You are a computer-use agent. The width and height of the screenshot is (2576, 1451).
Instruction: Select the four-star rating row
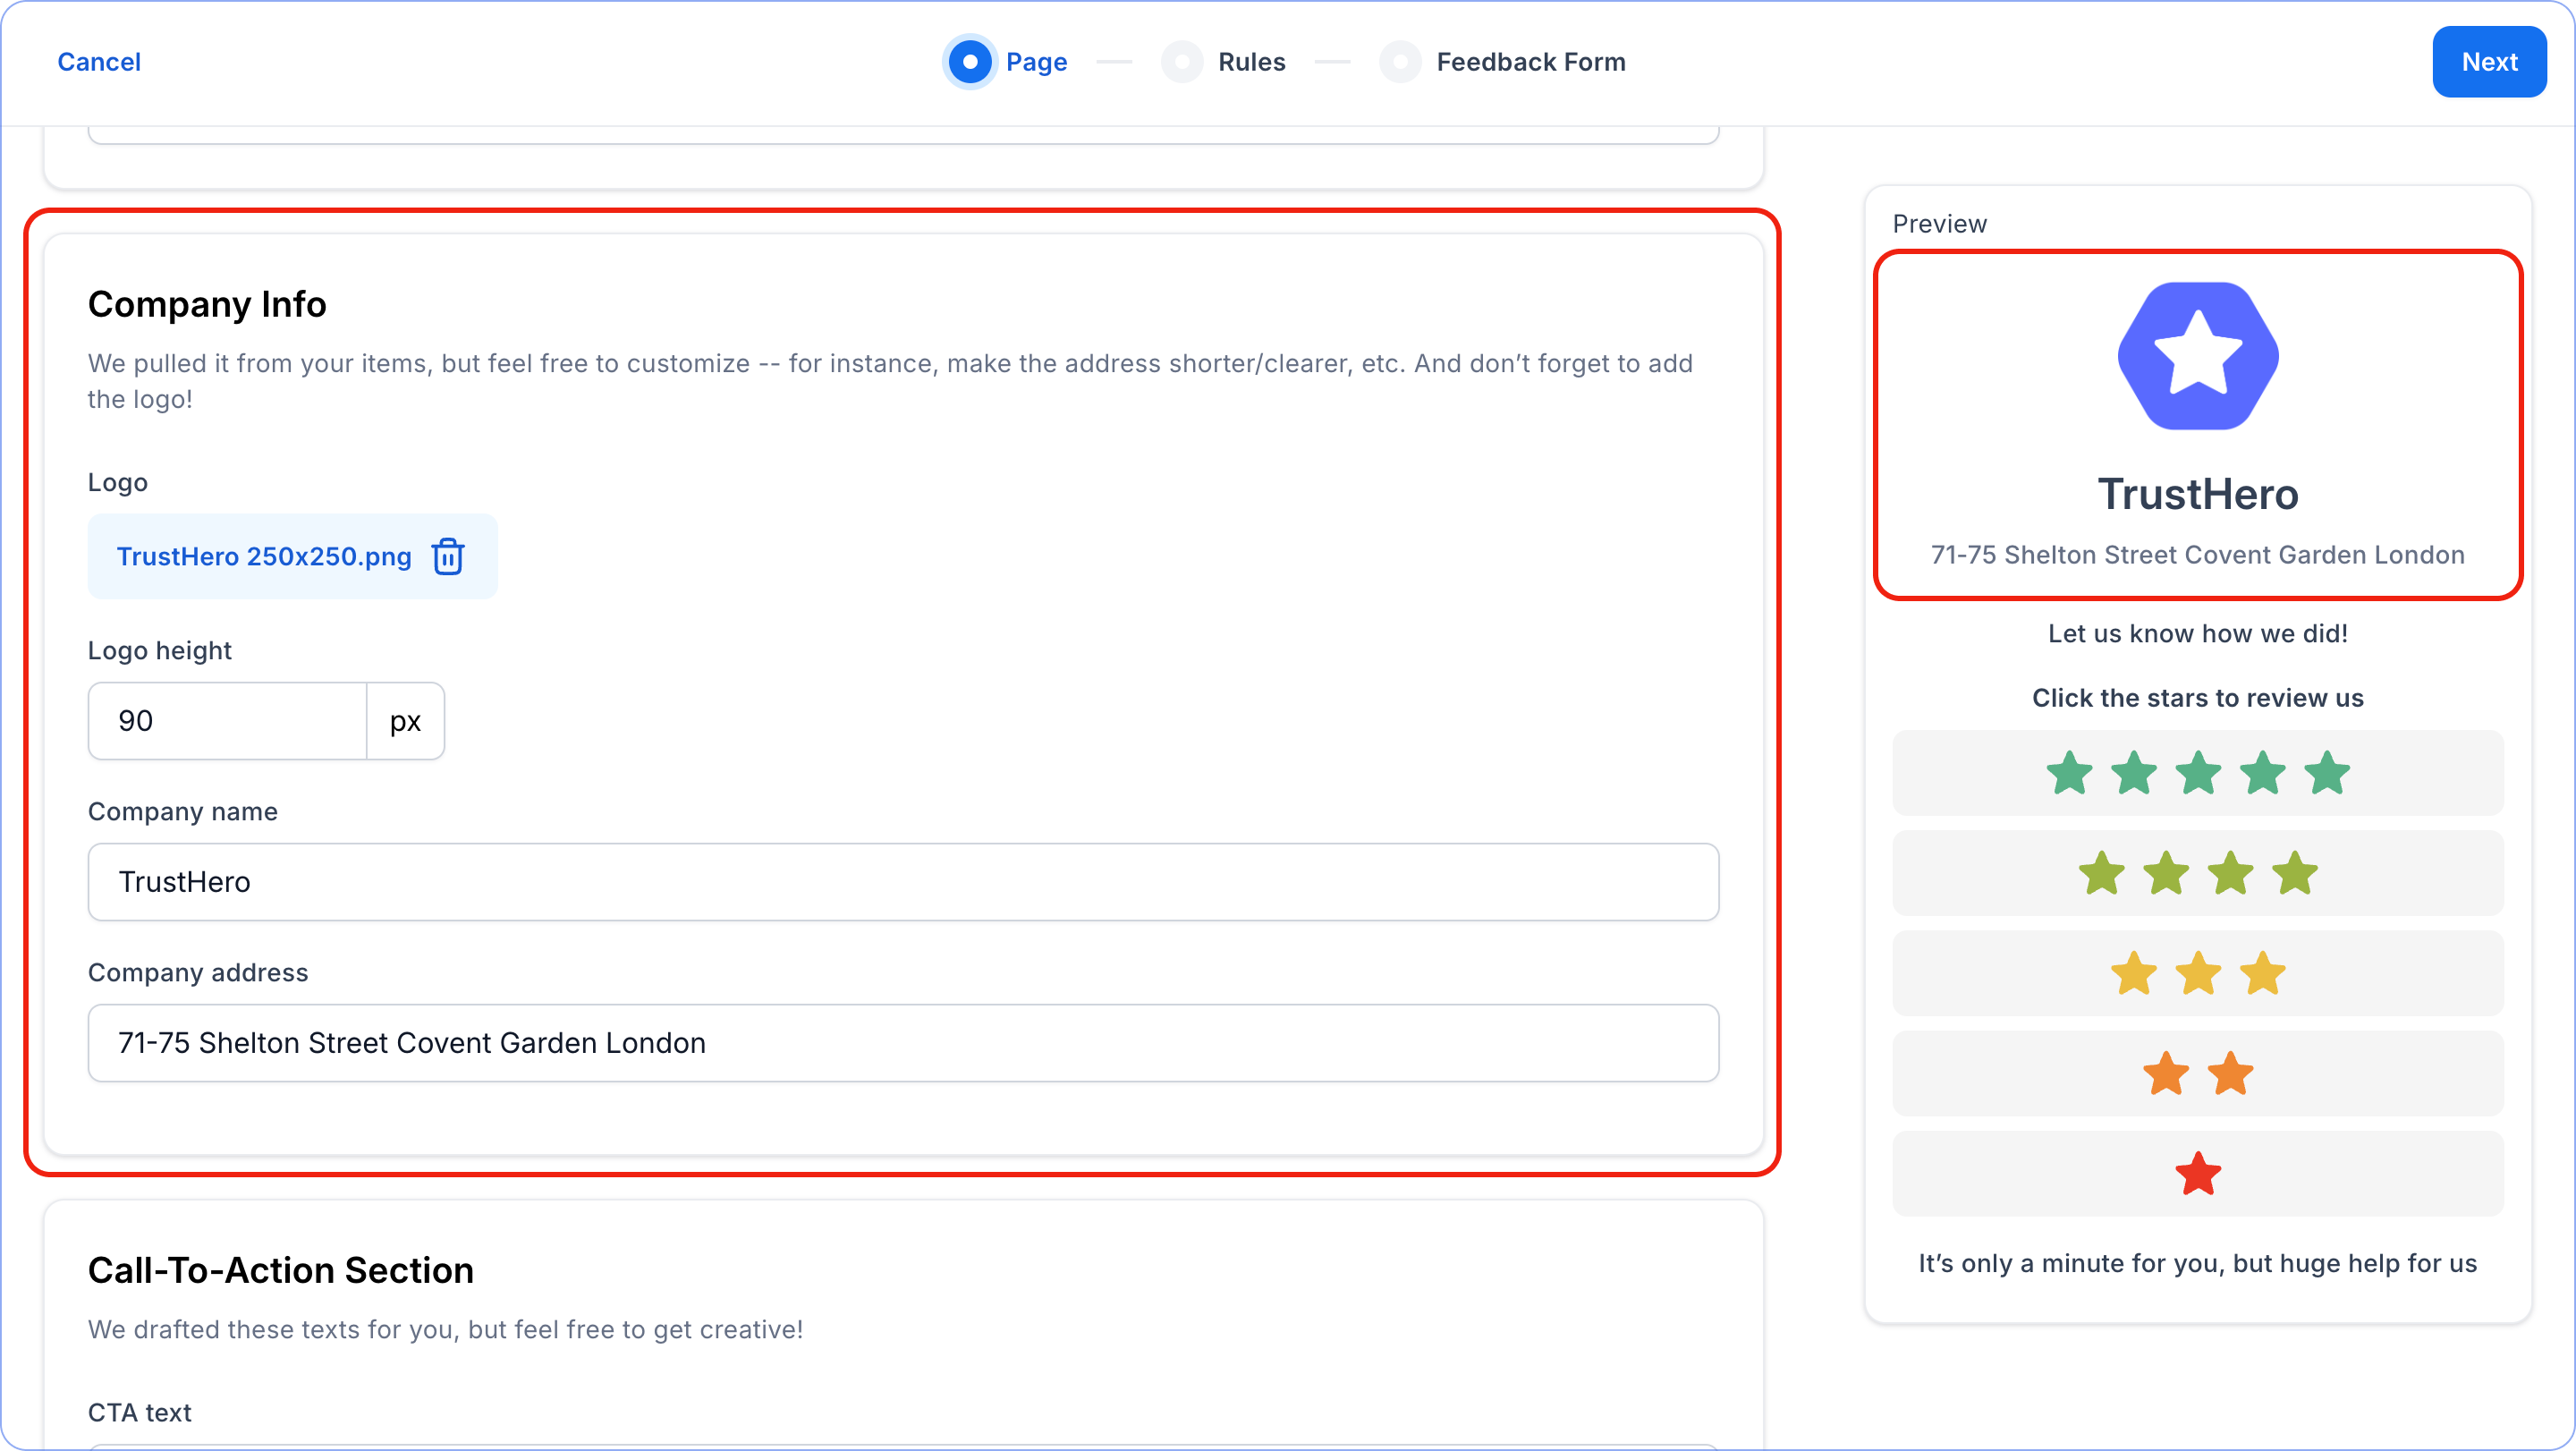[x=2197, y=873]
